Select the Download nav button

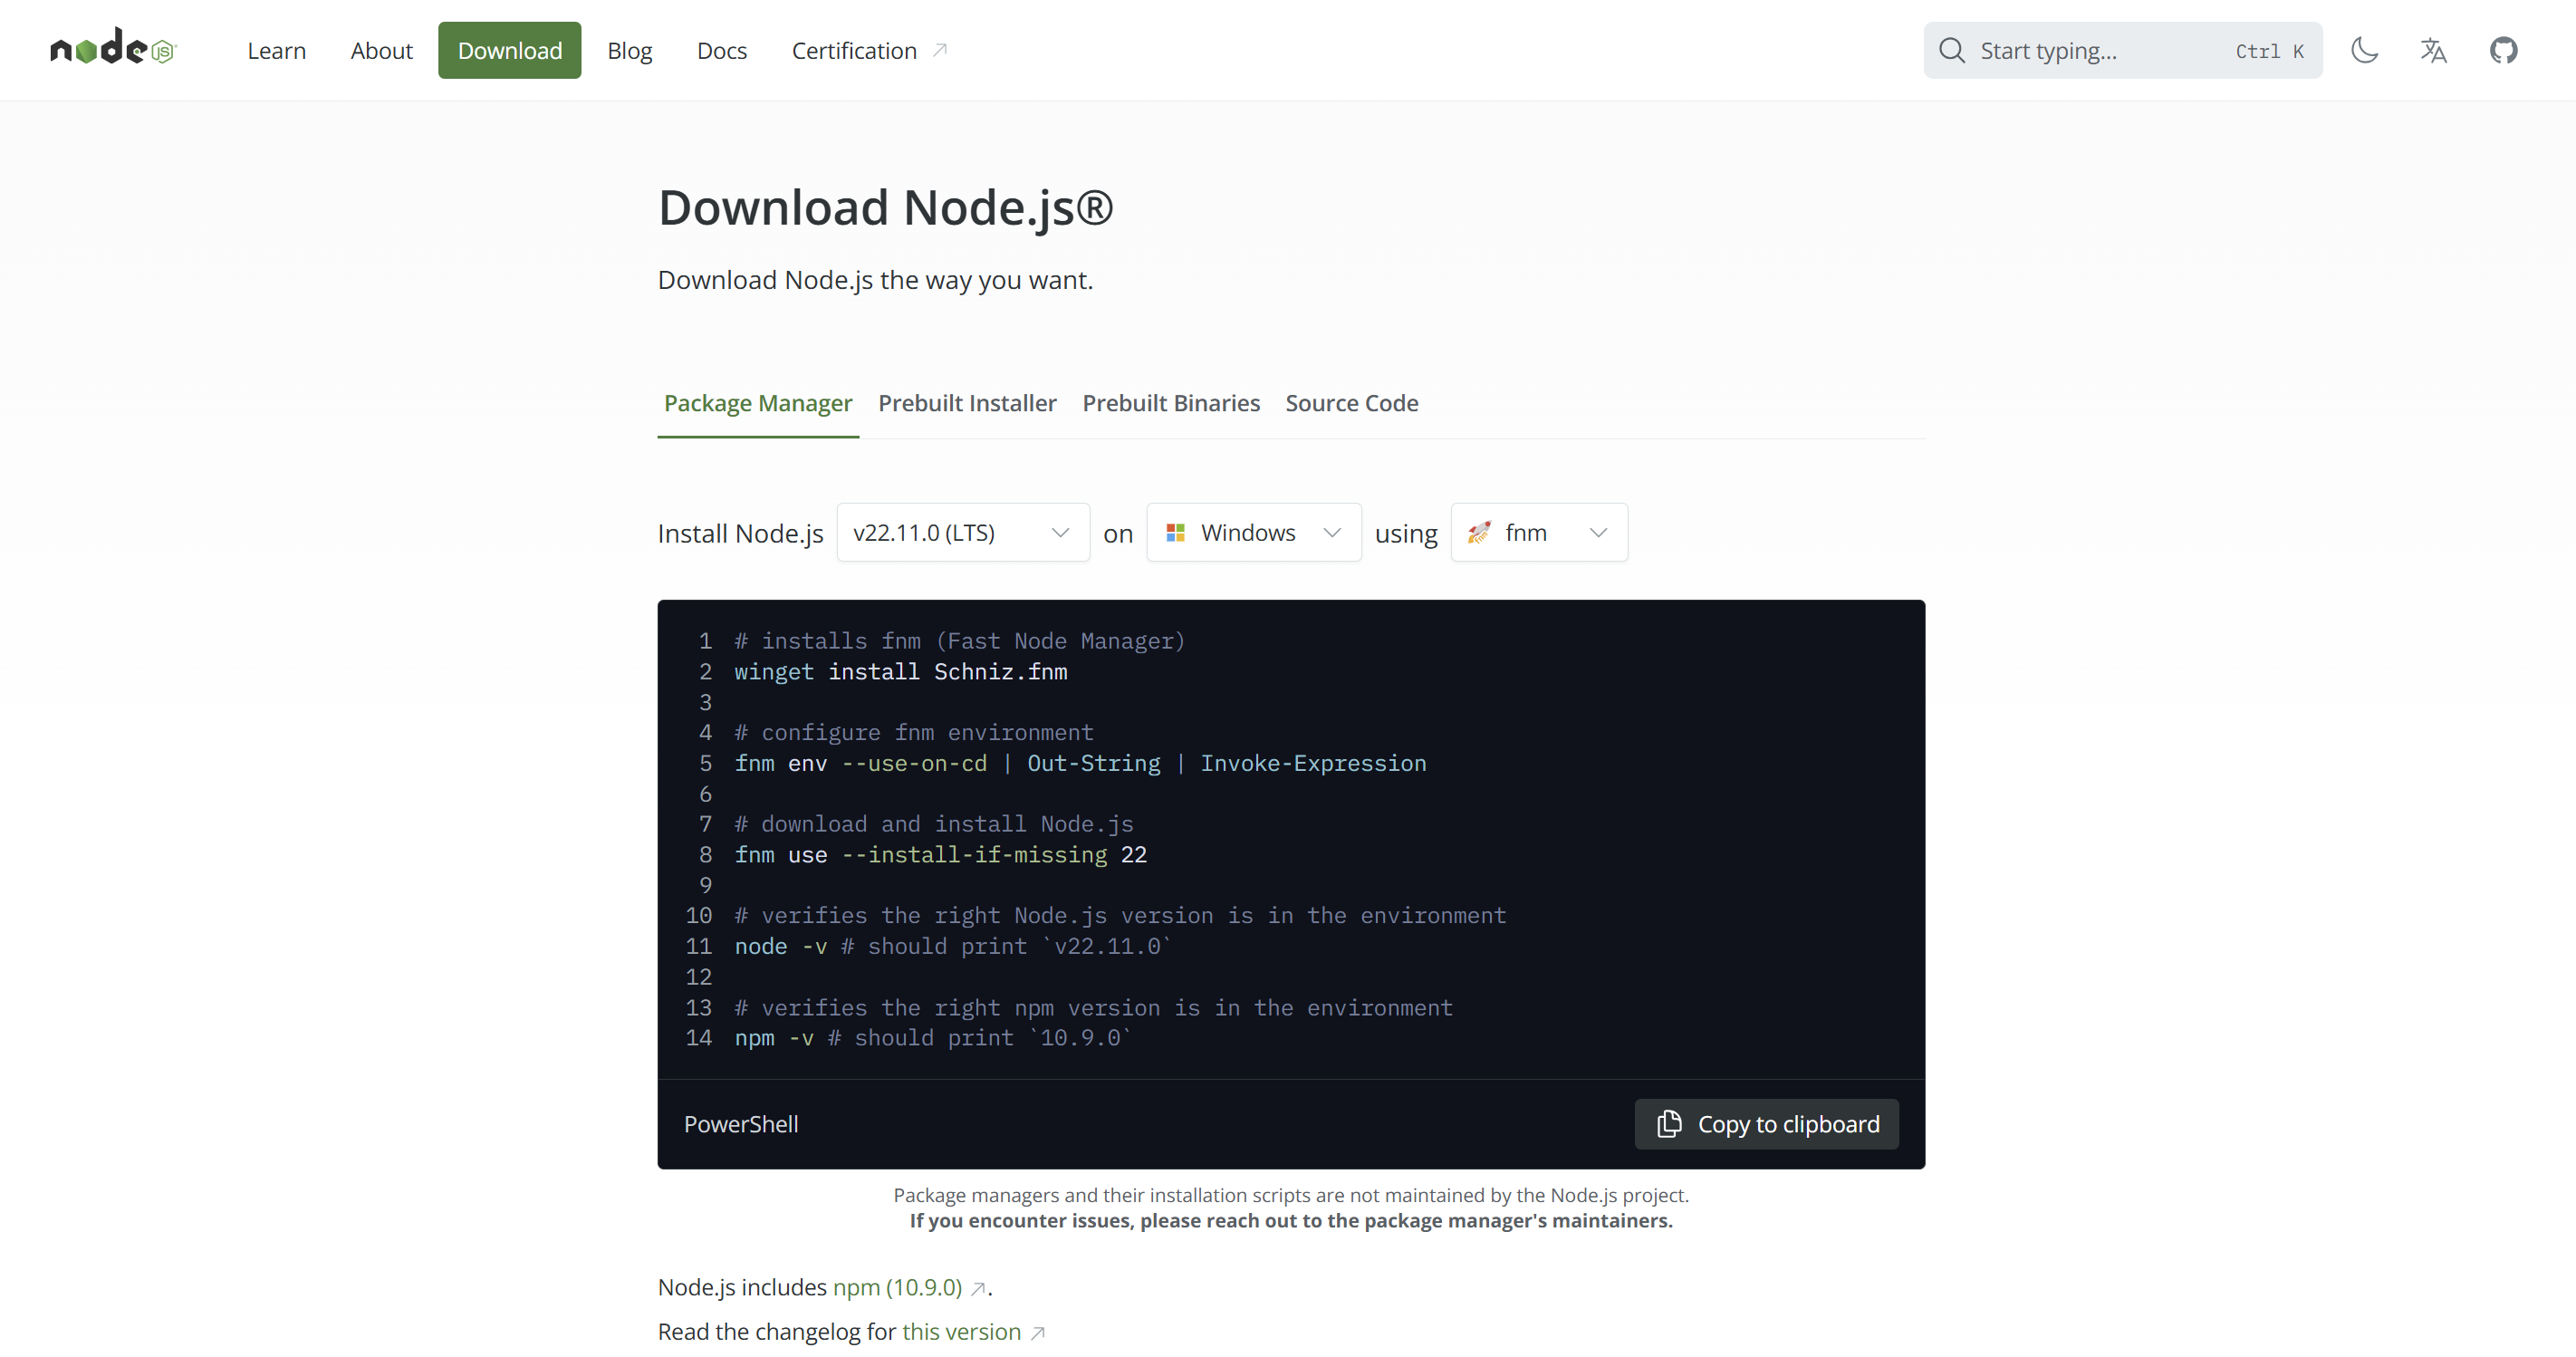tap(509, 50)
